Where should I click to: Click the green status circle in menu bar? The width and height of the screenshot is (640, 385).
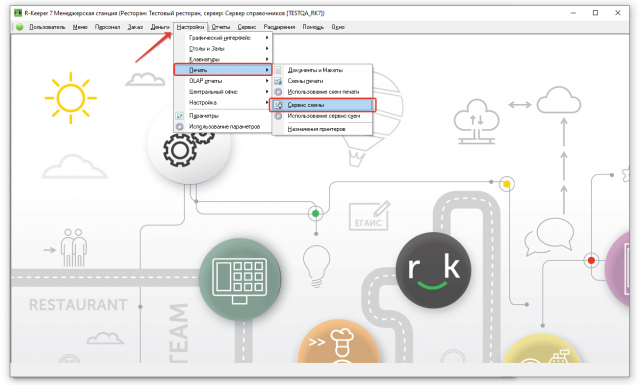click(20, 27)
